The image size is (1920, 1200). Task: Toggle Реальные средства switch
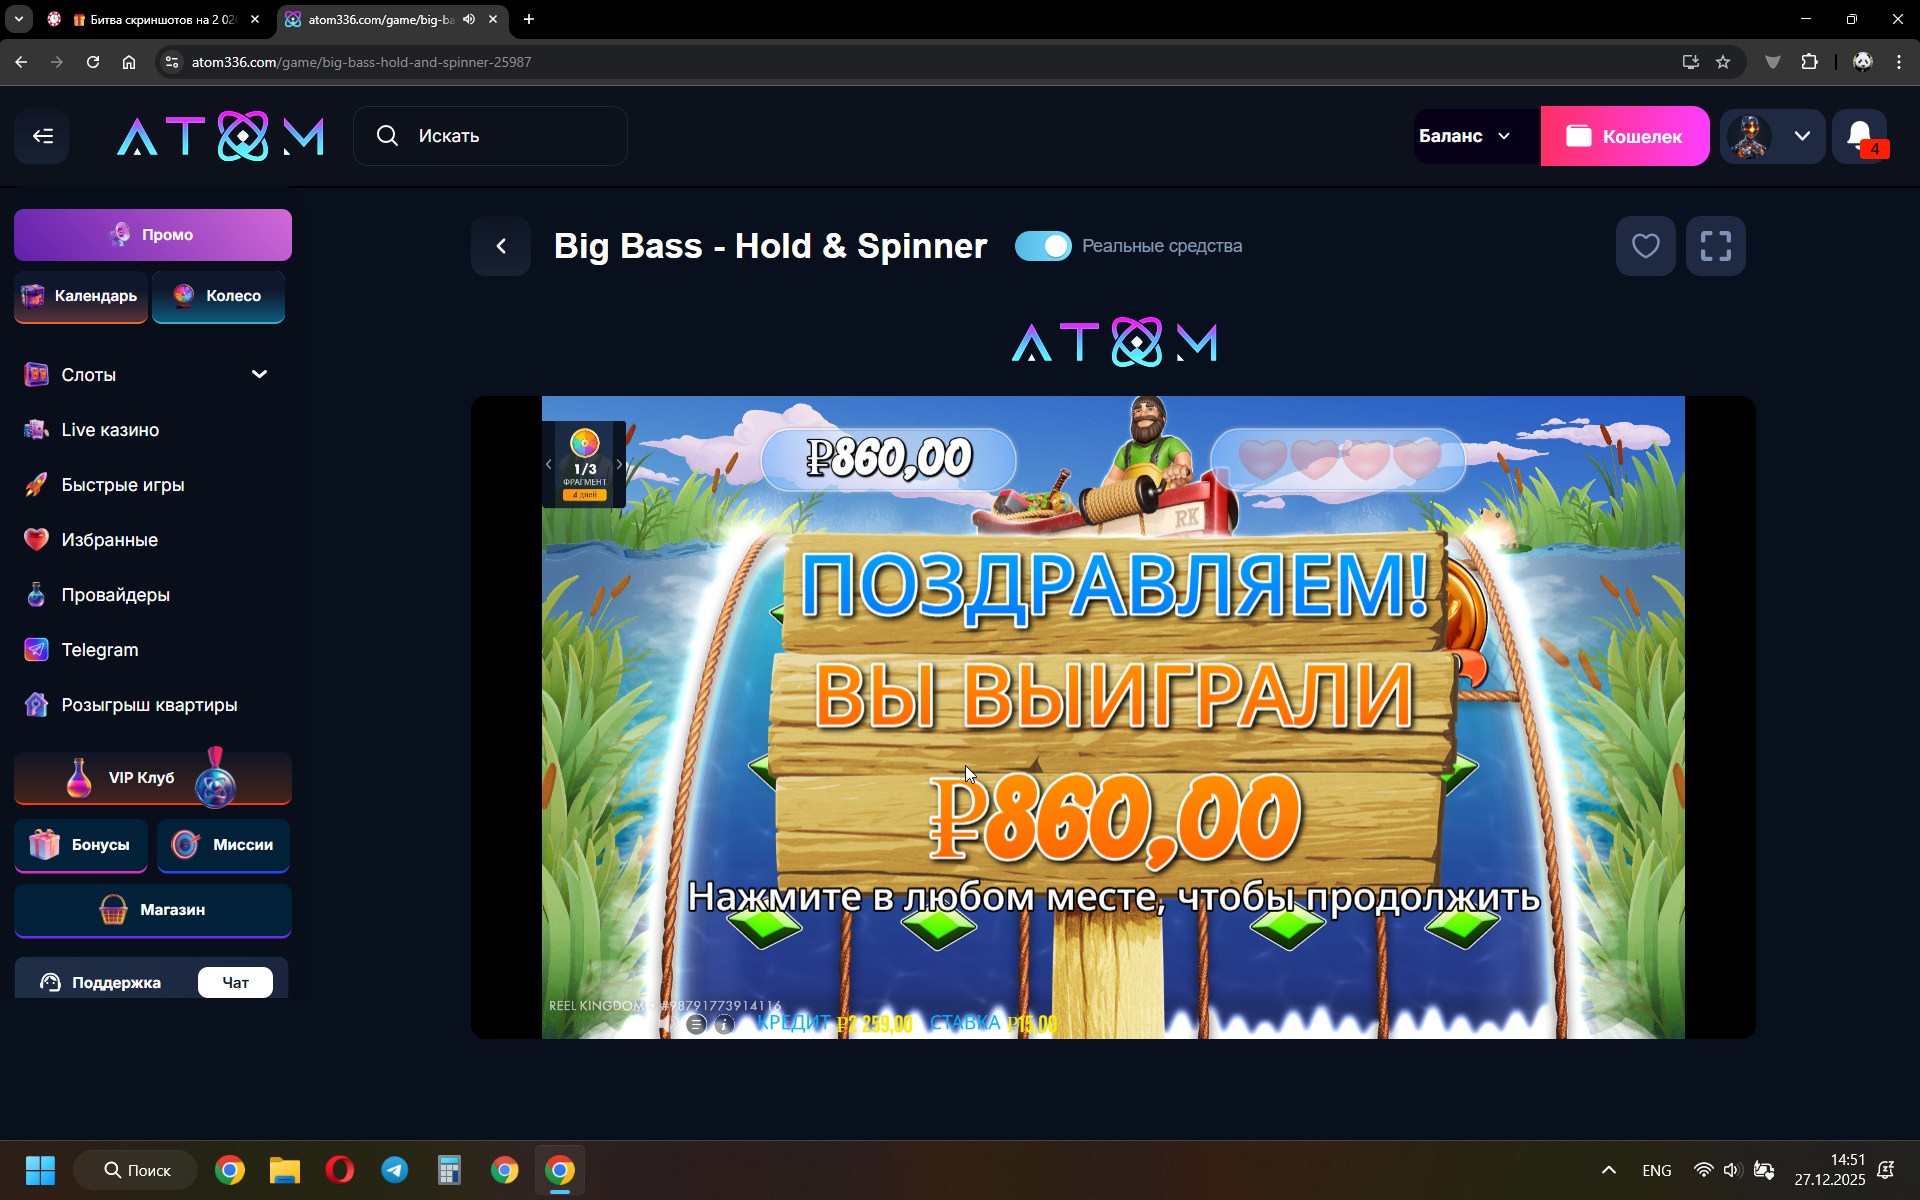[x=1042, y=246]
